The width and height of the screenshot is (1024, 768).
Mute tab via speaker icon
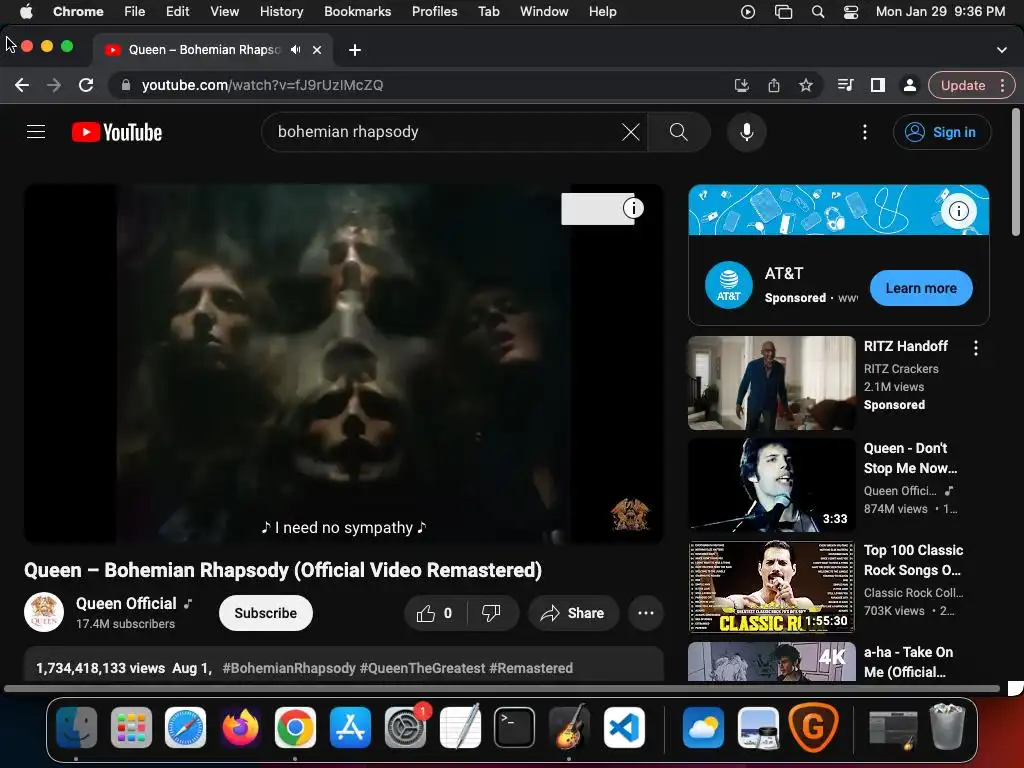[296, 50]
